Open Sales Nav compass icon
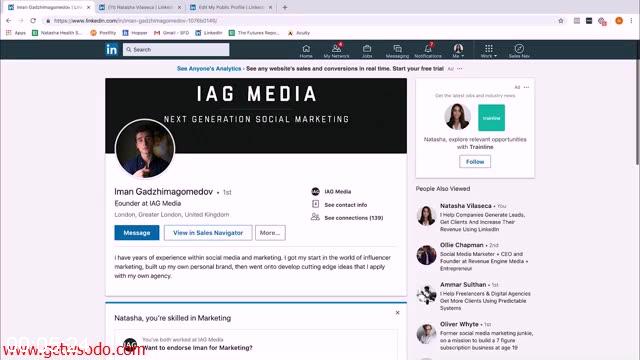 tap(519, 51)
